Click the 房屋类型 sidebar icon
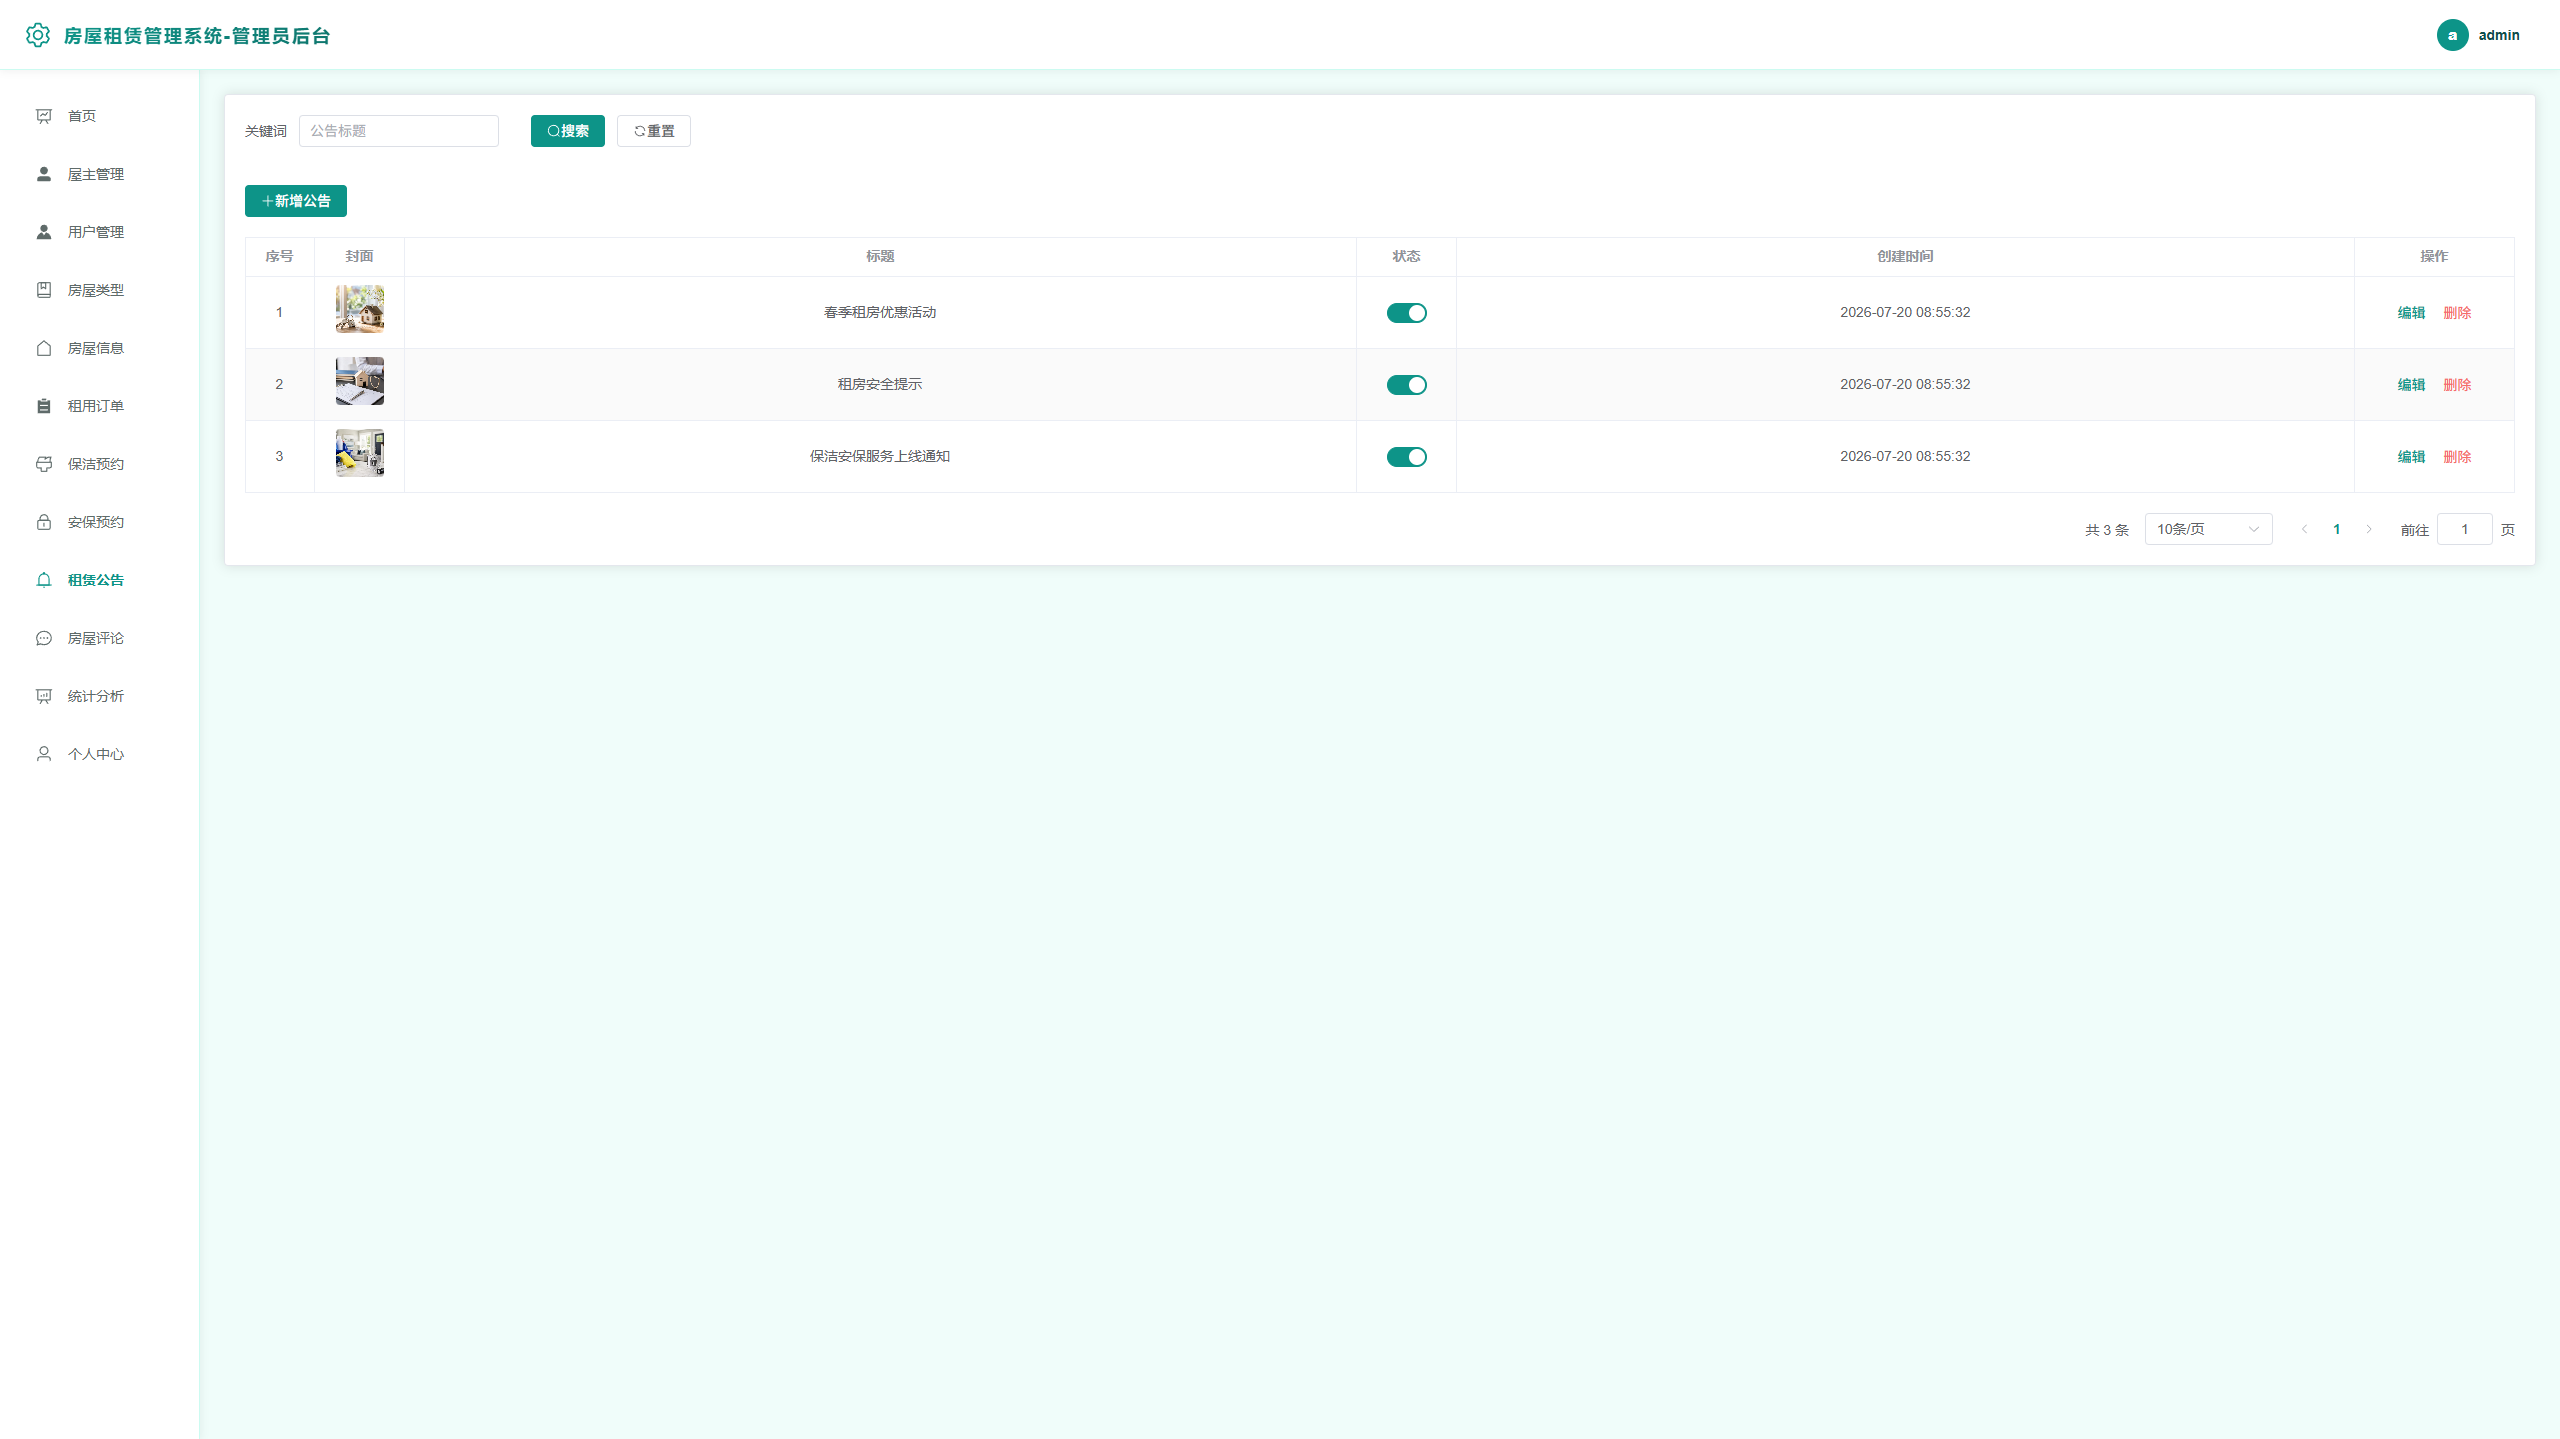The height and width of the screenshot is (1439, 2560). 44,290
